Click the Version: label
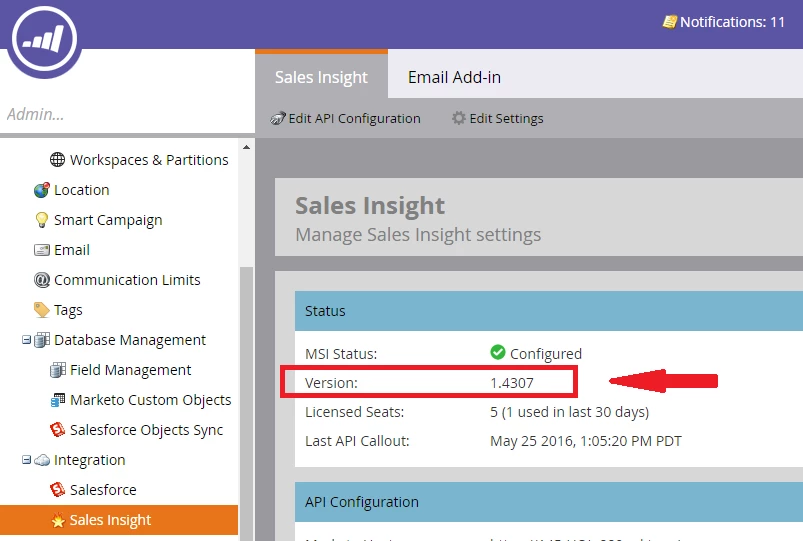The width and height of the screenshot is (803, 541). tap(331, 383)
